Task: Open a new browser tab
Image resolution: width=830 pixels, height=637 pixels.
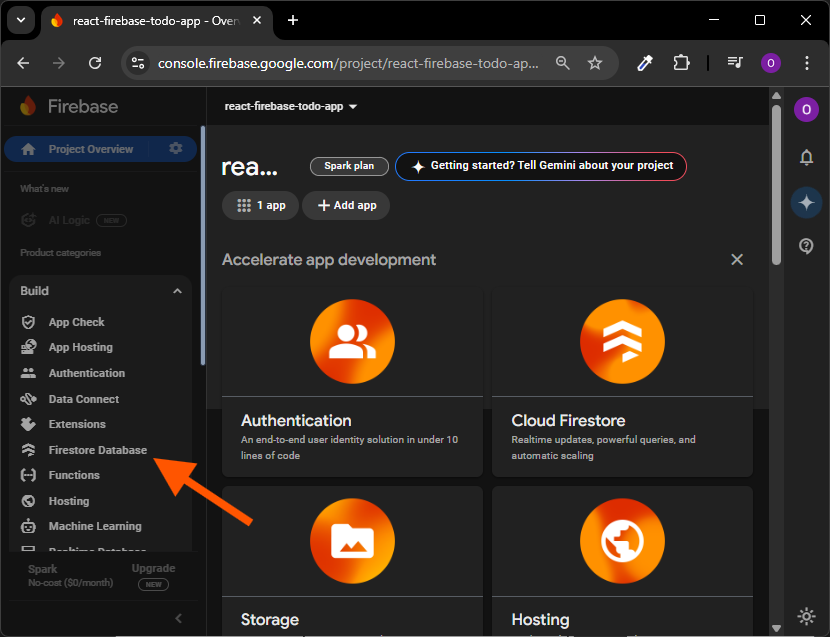Action: pos(293,21)
